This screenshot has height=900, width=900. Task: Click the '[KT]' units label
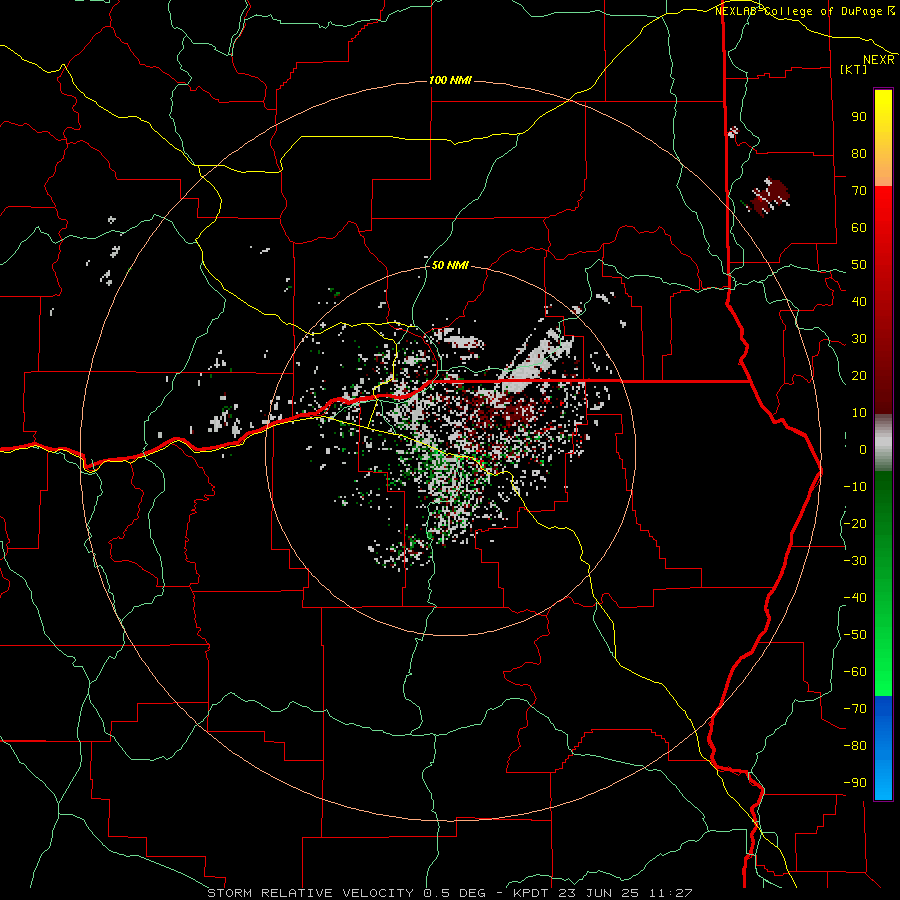[854, 69]
